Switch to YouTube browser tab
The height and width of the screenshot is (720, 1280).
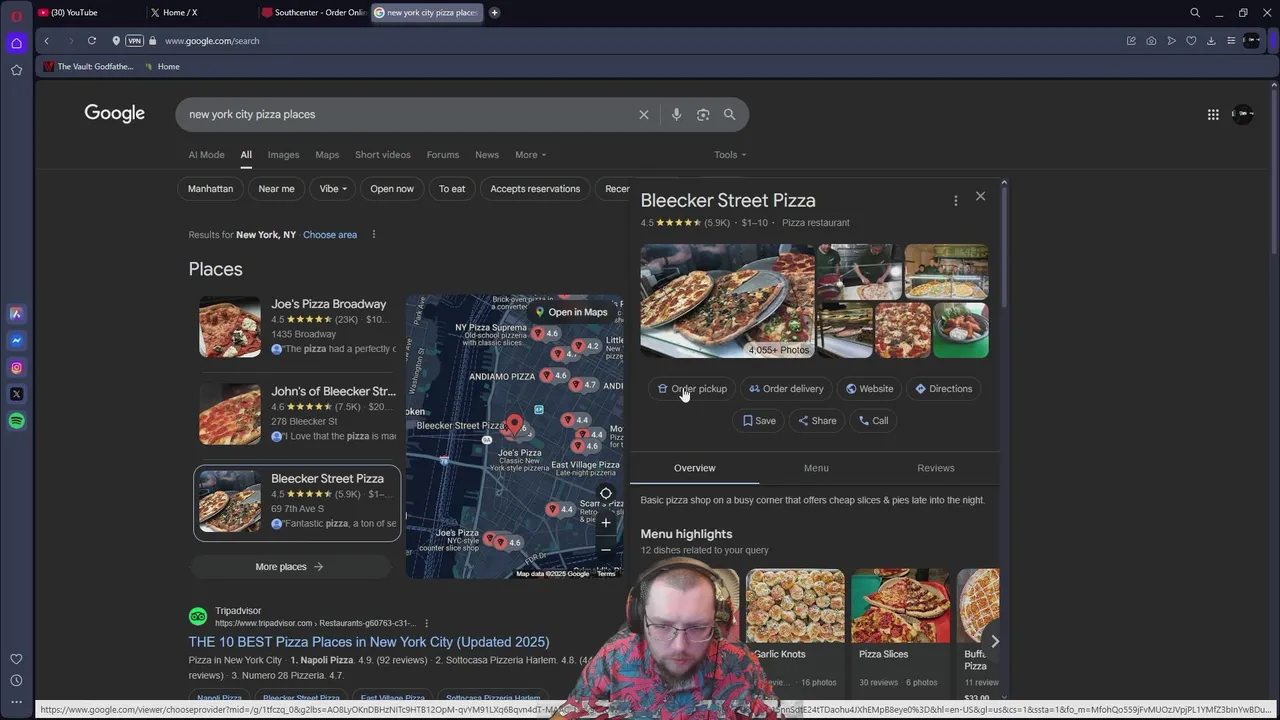pyautogui.click(x=88, y=13)
